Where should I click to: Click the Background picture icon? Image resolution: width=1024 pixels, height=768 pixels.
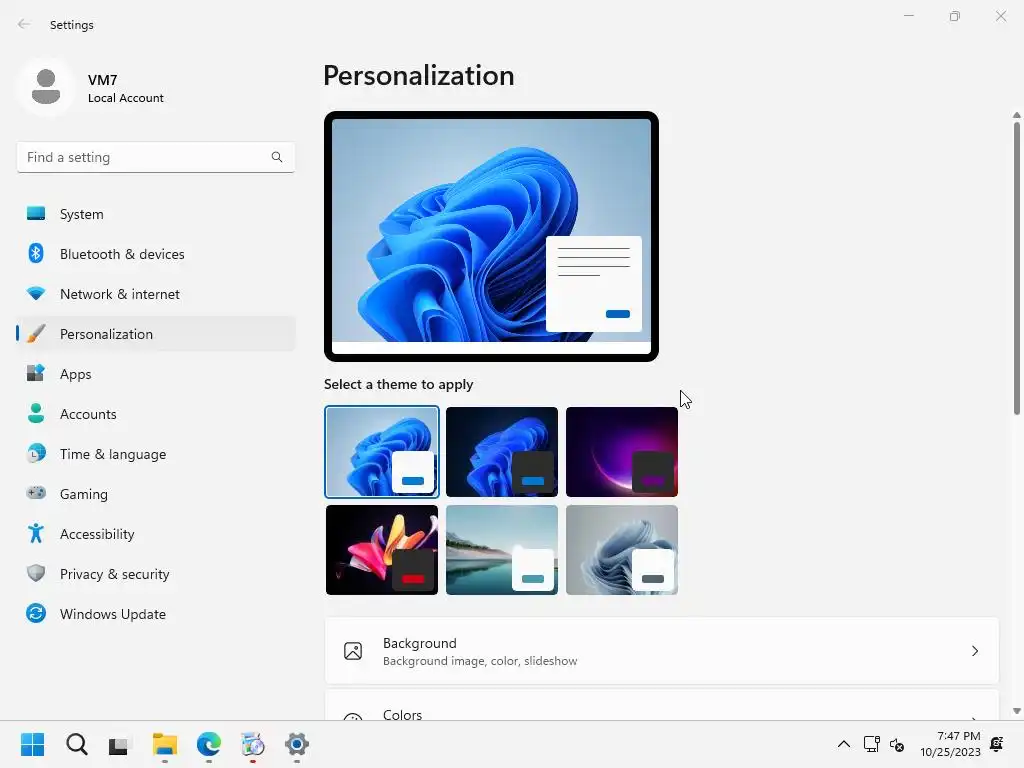click(x=353, y=651)
